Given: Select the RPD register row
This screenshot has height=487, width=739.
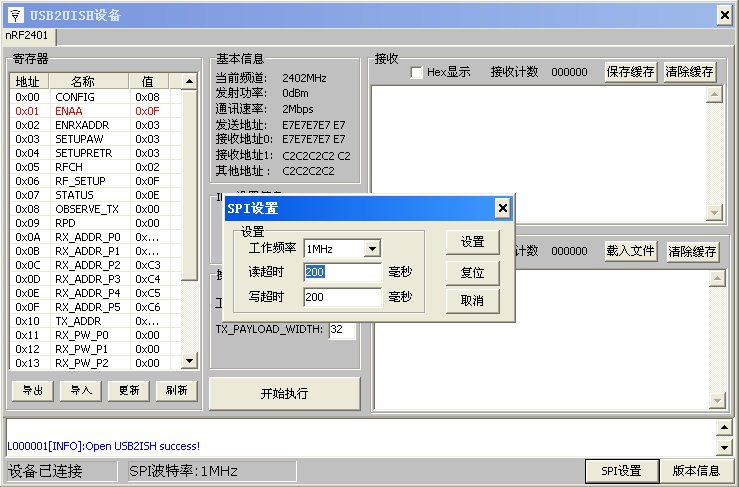Looking at the screenshot, I should (95, 223).
